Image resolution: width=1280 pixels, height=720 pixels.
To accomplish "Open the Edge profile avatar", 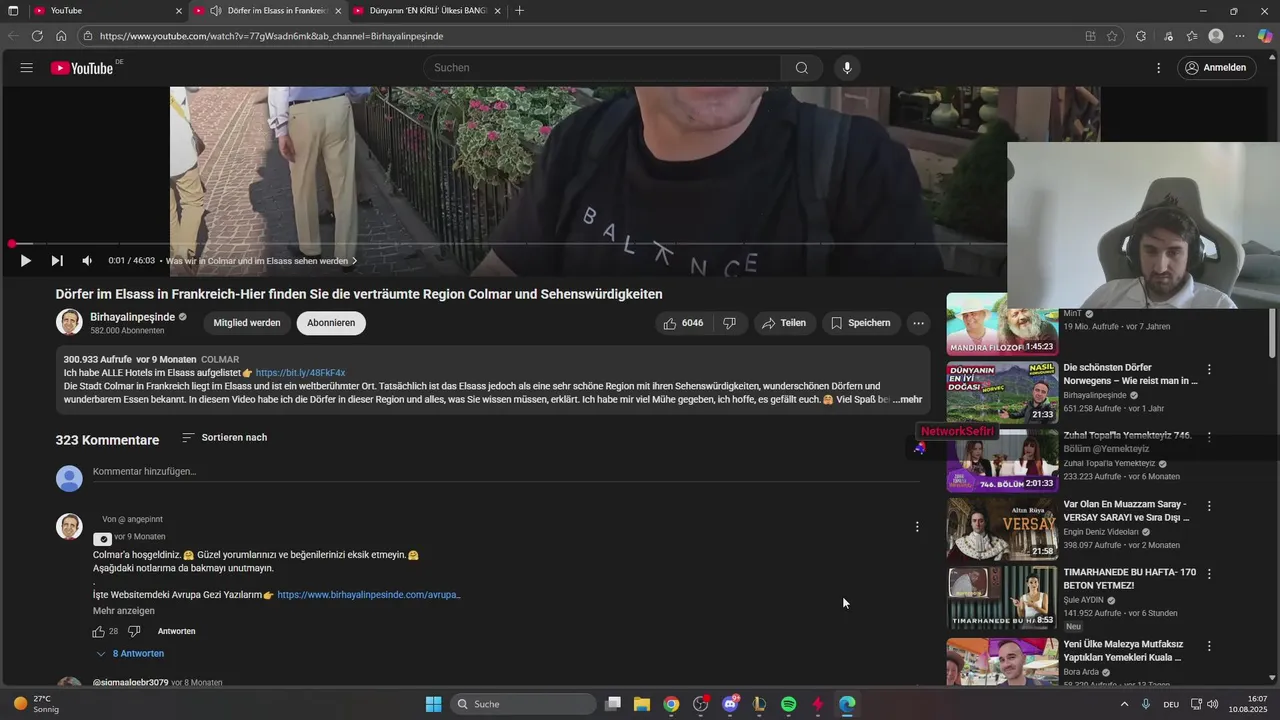I will click(x=1216, y=36).
